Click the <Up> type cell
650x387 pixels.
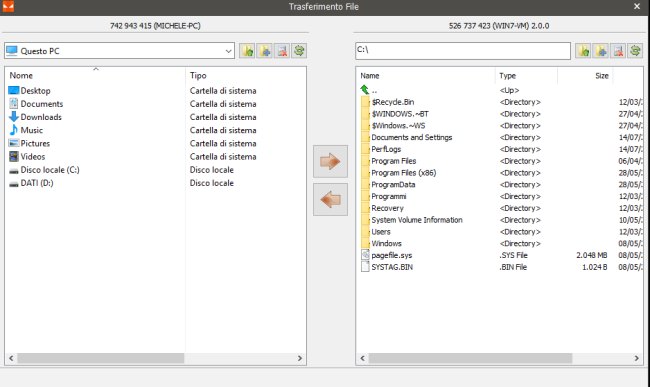(509, 90)
